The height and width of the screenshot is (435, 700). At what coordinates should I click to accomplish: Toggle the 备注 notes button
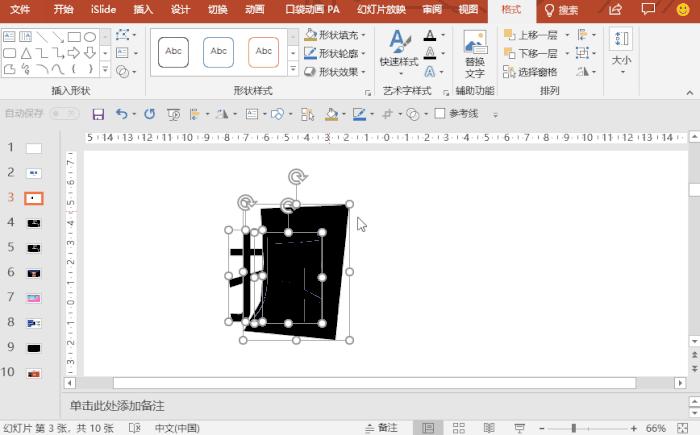(382, 428)
